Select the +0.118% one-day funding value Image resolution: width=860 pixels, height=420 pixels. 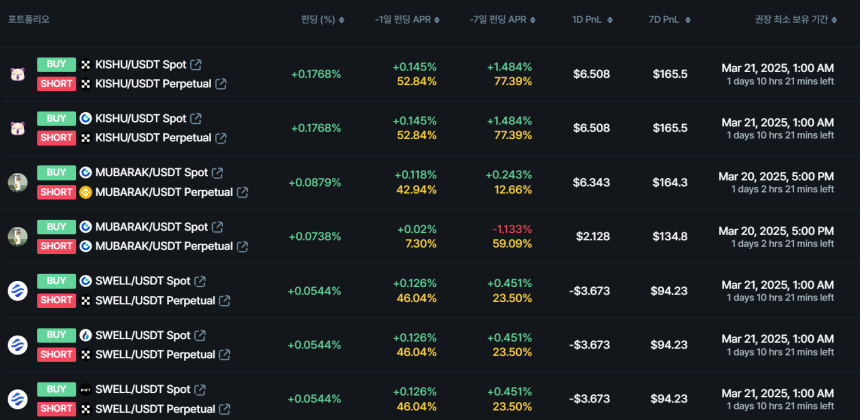[x=415, y=175]
